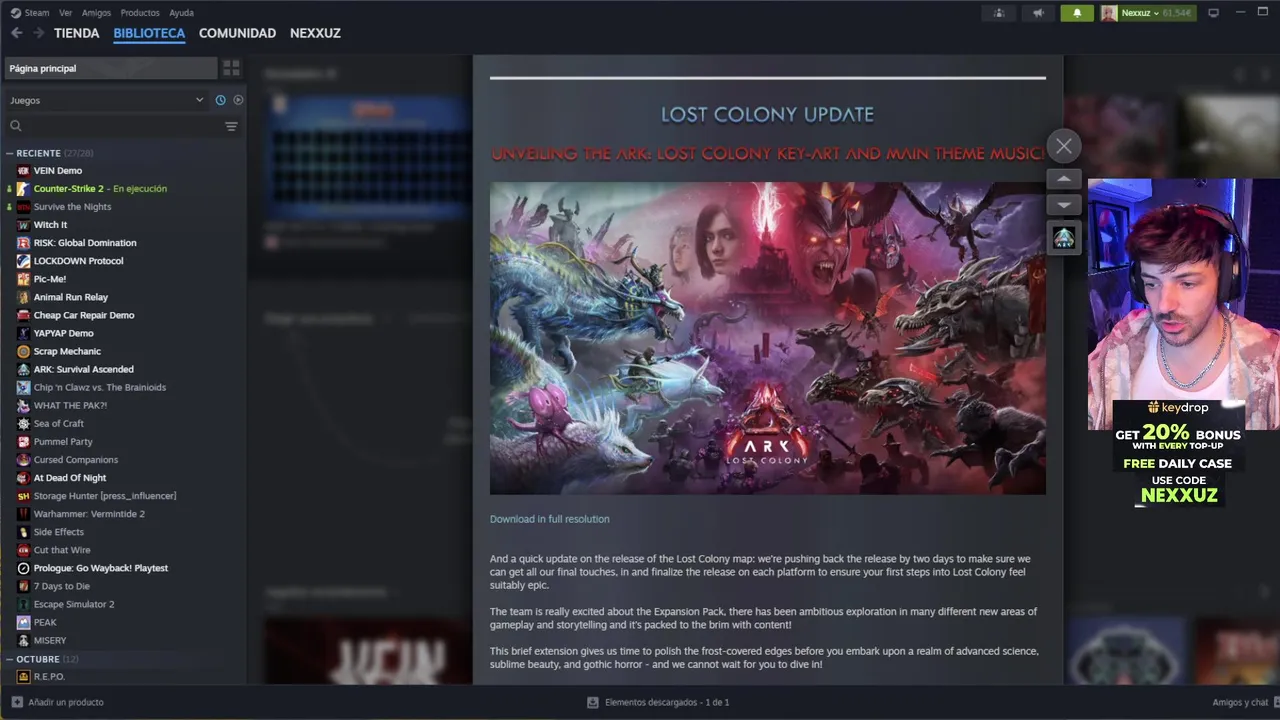Click the library search field
The height and width of the screenshot is (720, 1280).
coord(115,126)
